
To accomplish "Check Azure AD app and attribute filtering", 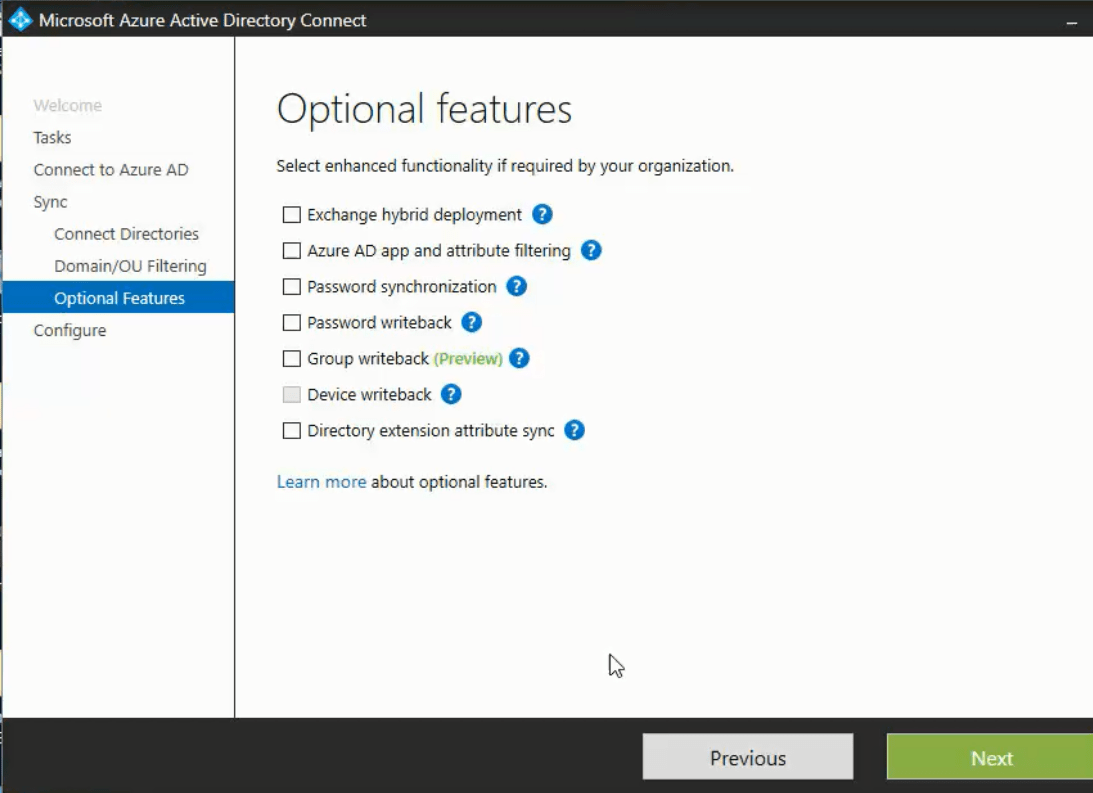I will [291, 250].
